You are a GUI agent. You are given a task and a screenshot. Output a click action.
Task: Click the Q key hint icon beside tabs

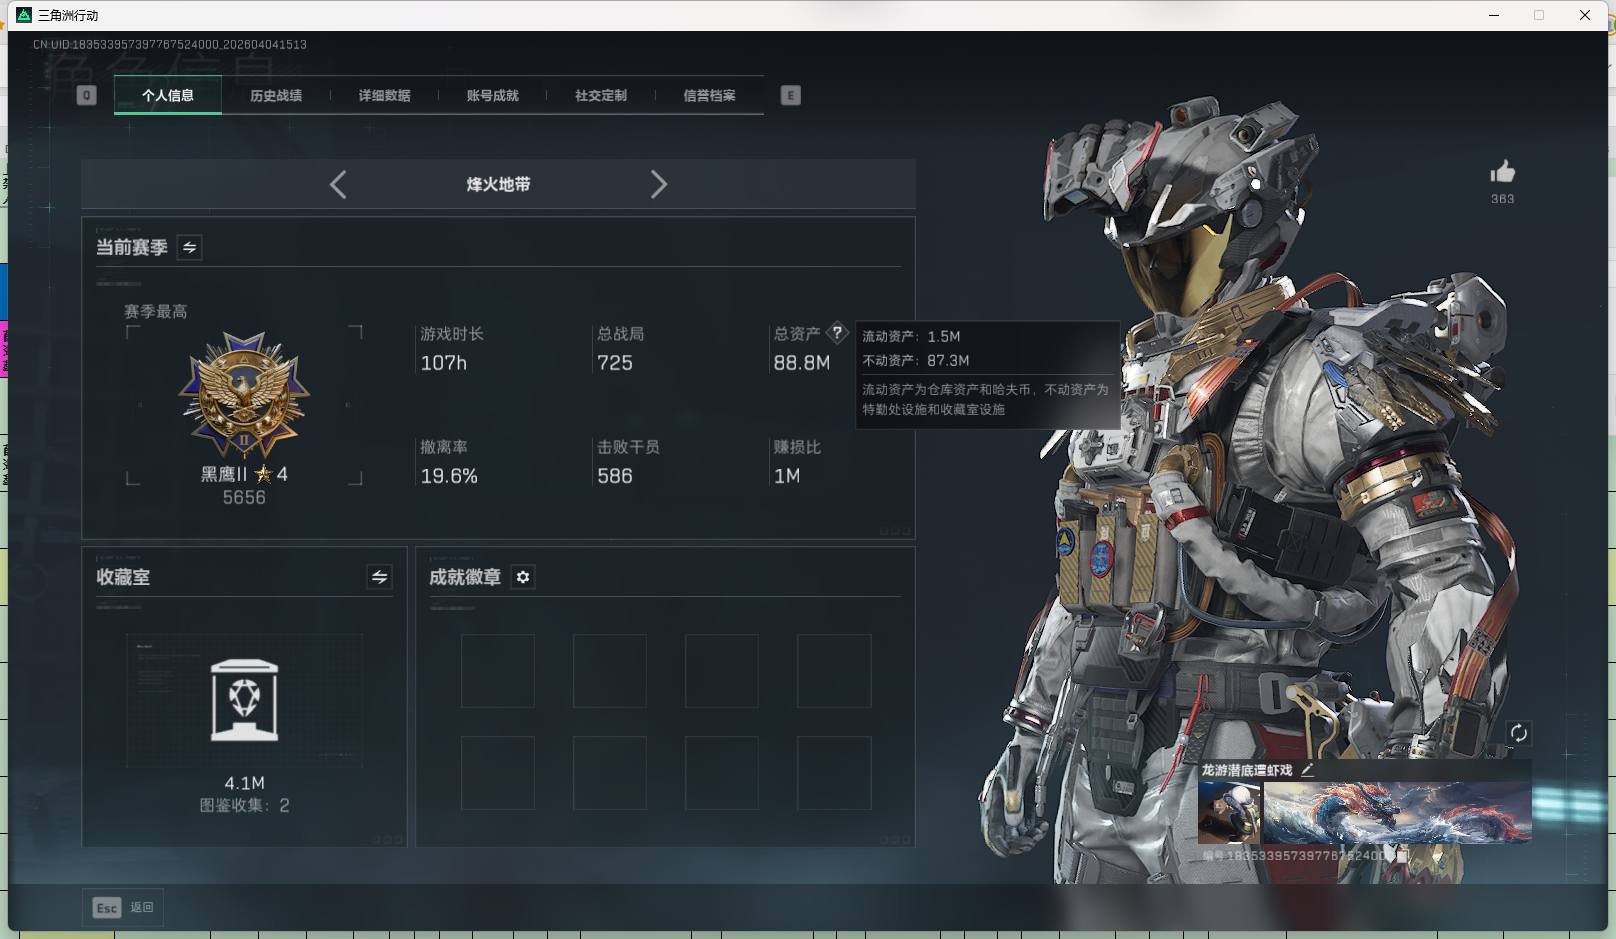86,94
